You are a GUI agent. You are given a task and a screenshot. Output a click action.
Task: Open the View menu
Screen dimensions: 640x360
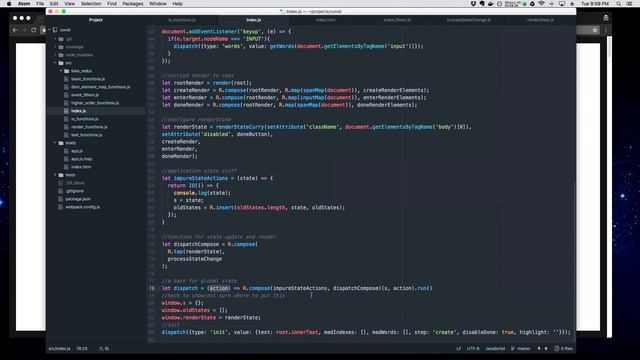click(x=69, y=4)
